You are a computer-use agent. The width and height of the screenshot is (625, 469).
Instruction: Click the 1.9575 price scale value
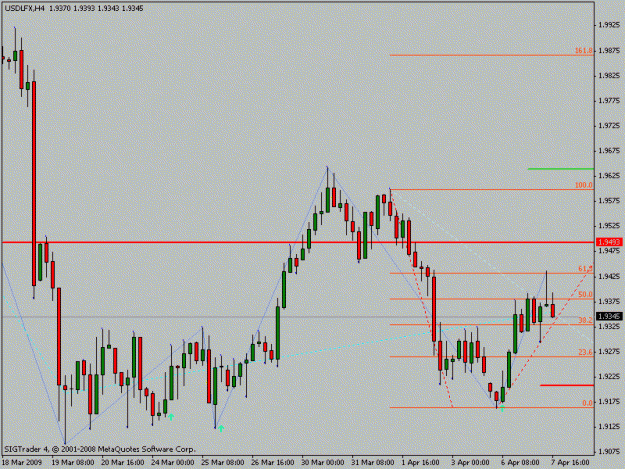[x=609, y=201]
